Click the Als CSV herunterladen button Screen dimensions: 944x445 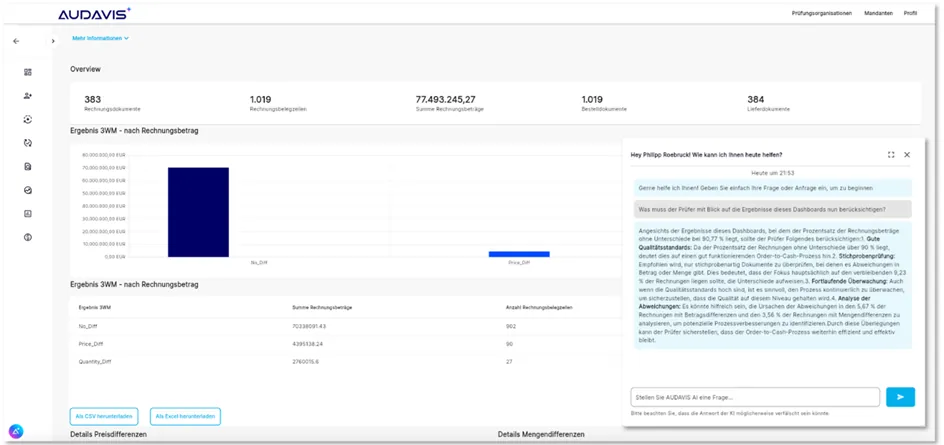tap(104, 416)
